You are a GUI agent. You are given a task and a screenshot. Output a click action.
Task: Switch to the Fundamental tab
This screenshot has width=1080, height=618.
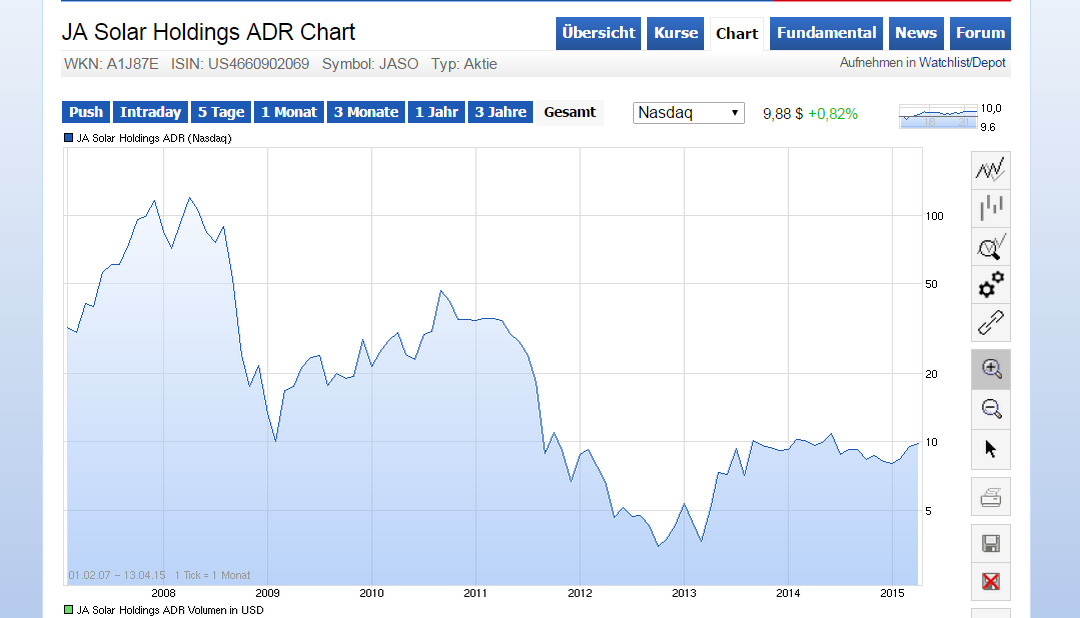(x=826, y=33)
